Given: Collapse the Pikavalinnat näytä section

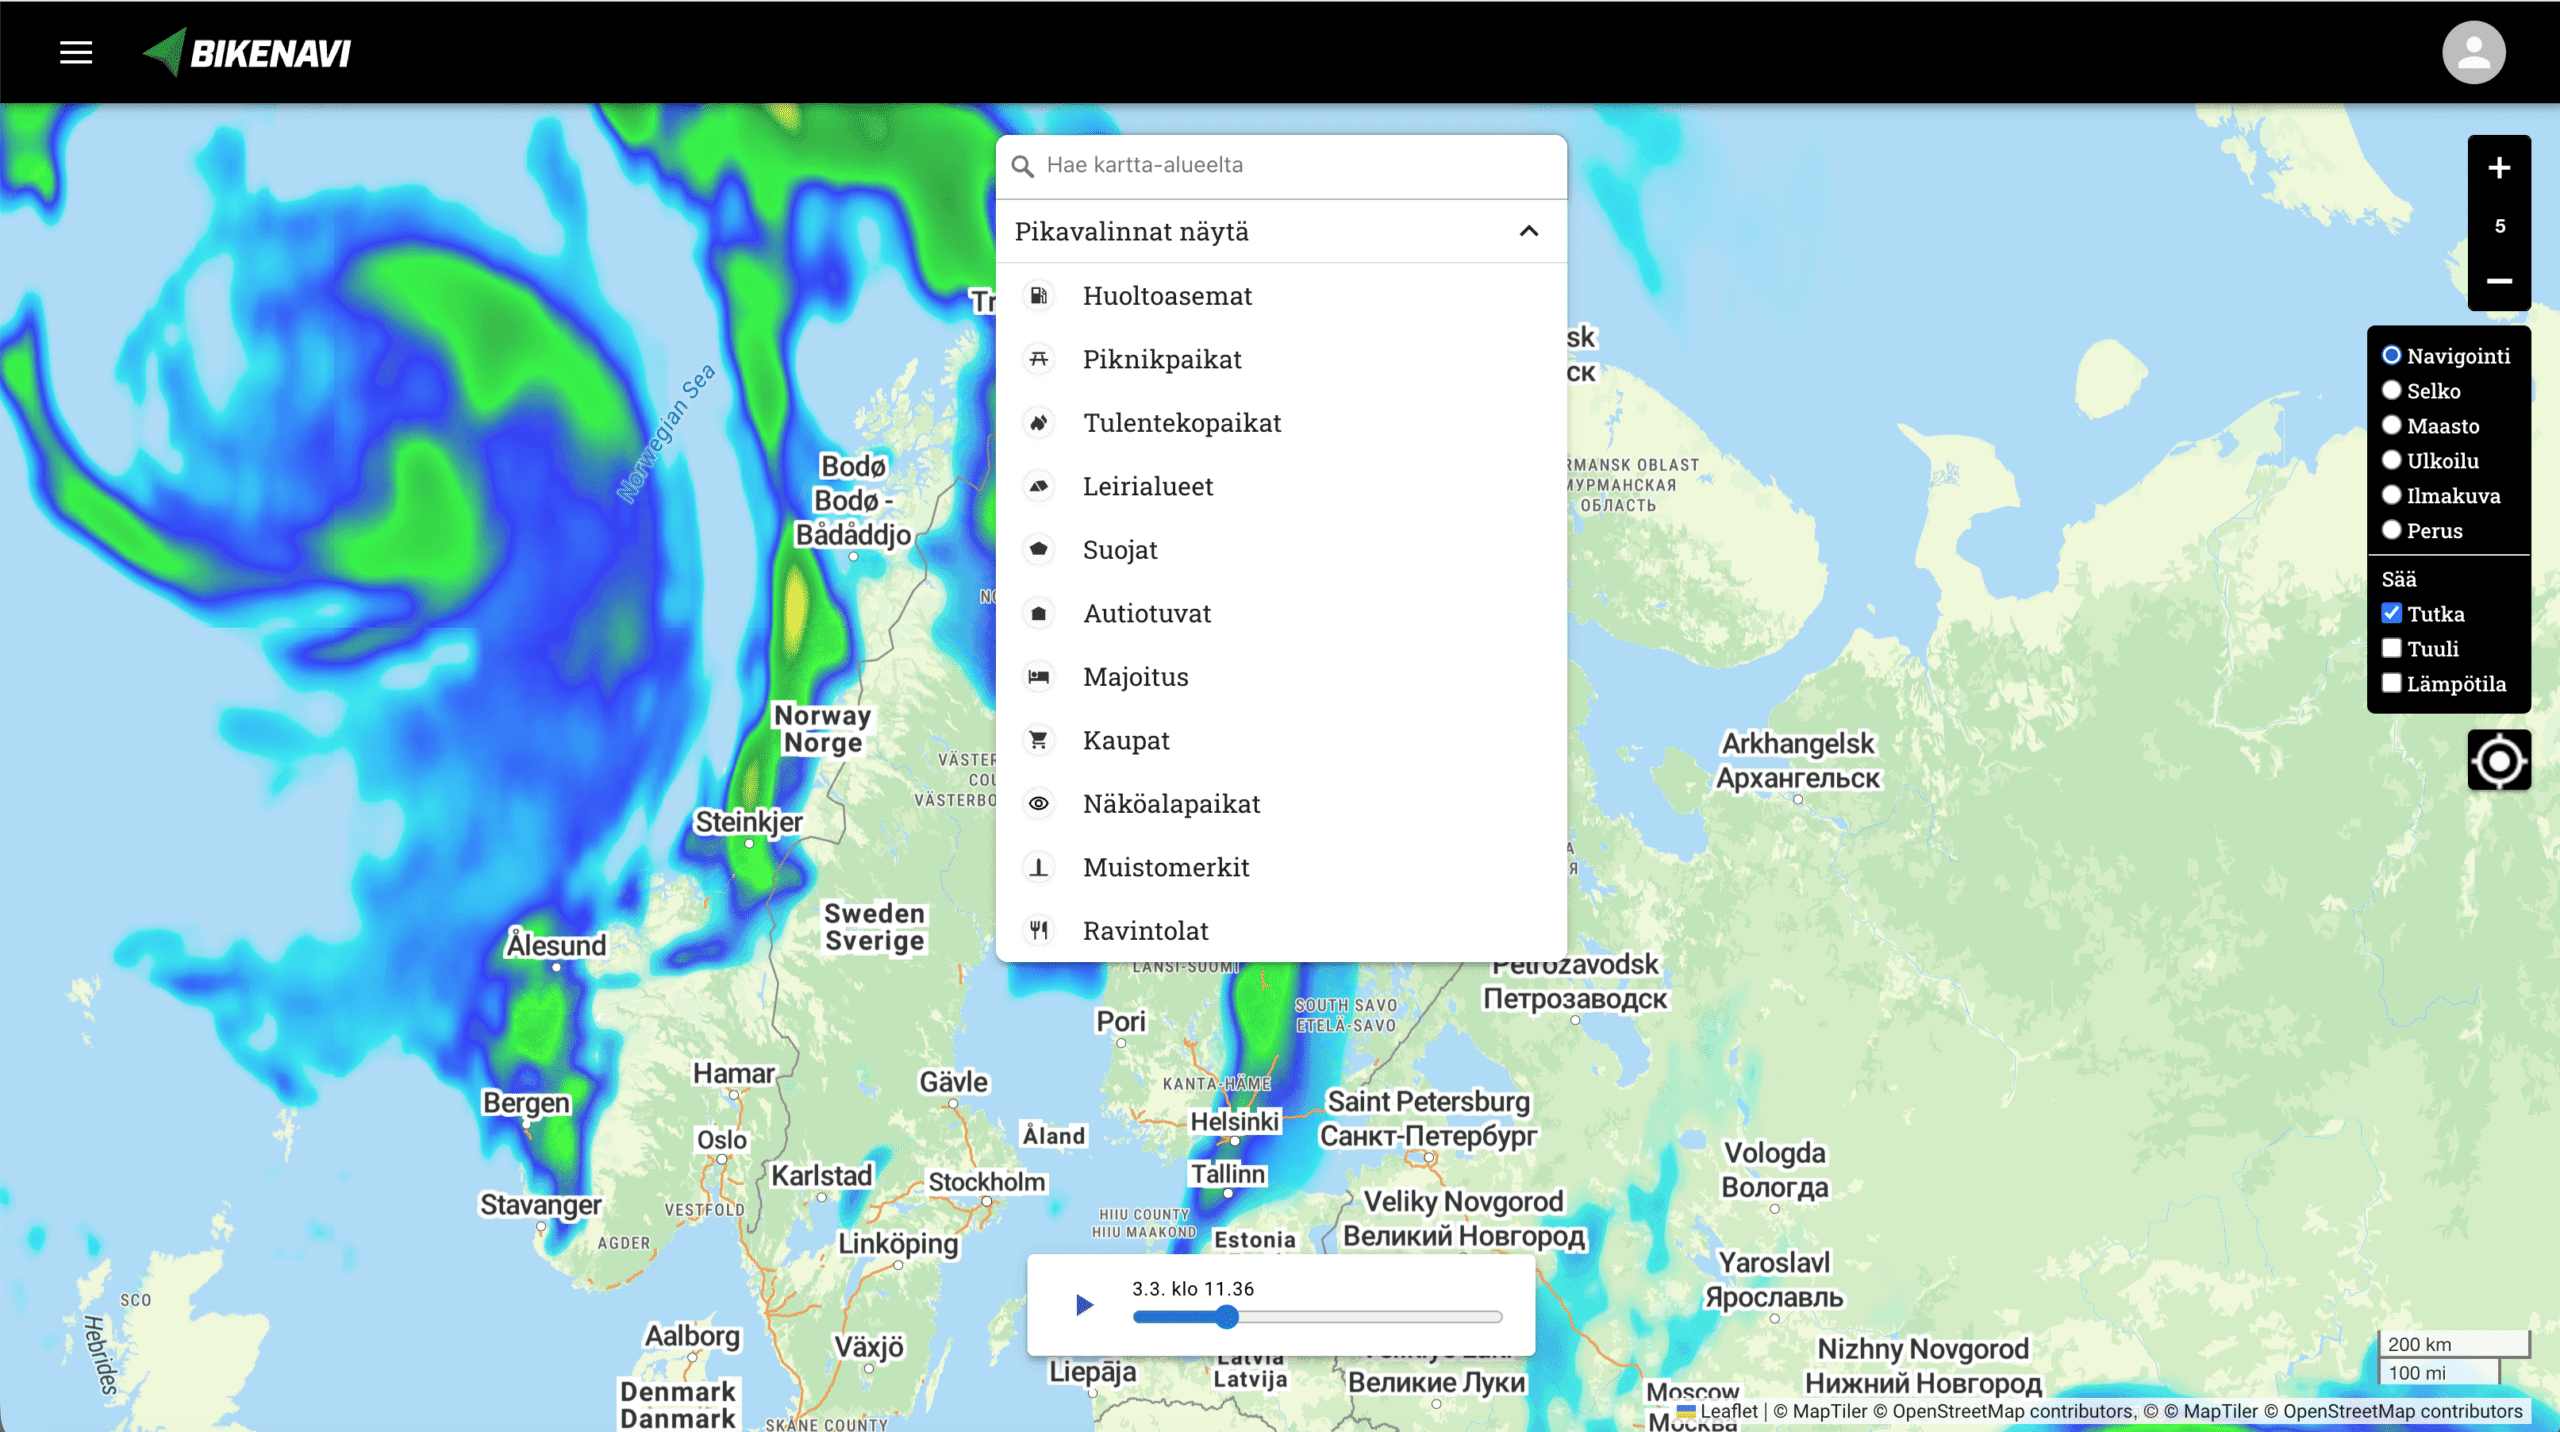Looking at the screenshot, I should [x=1528, y=232].
